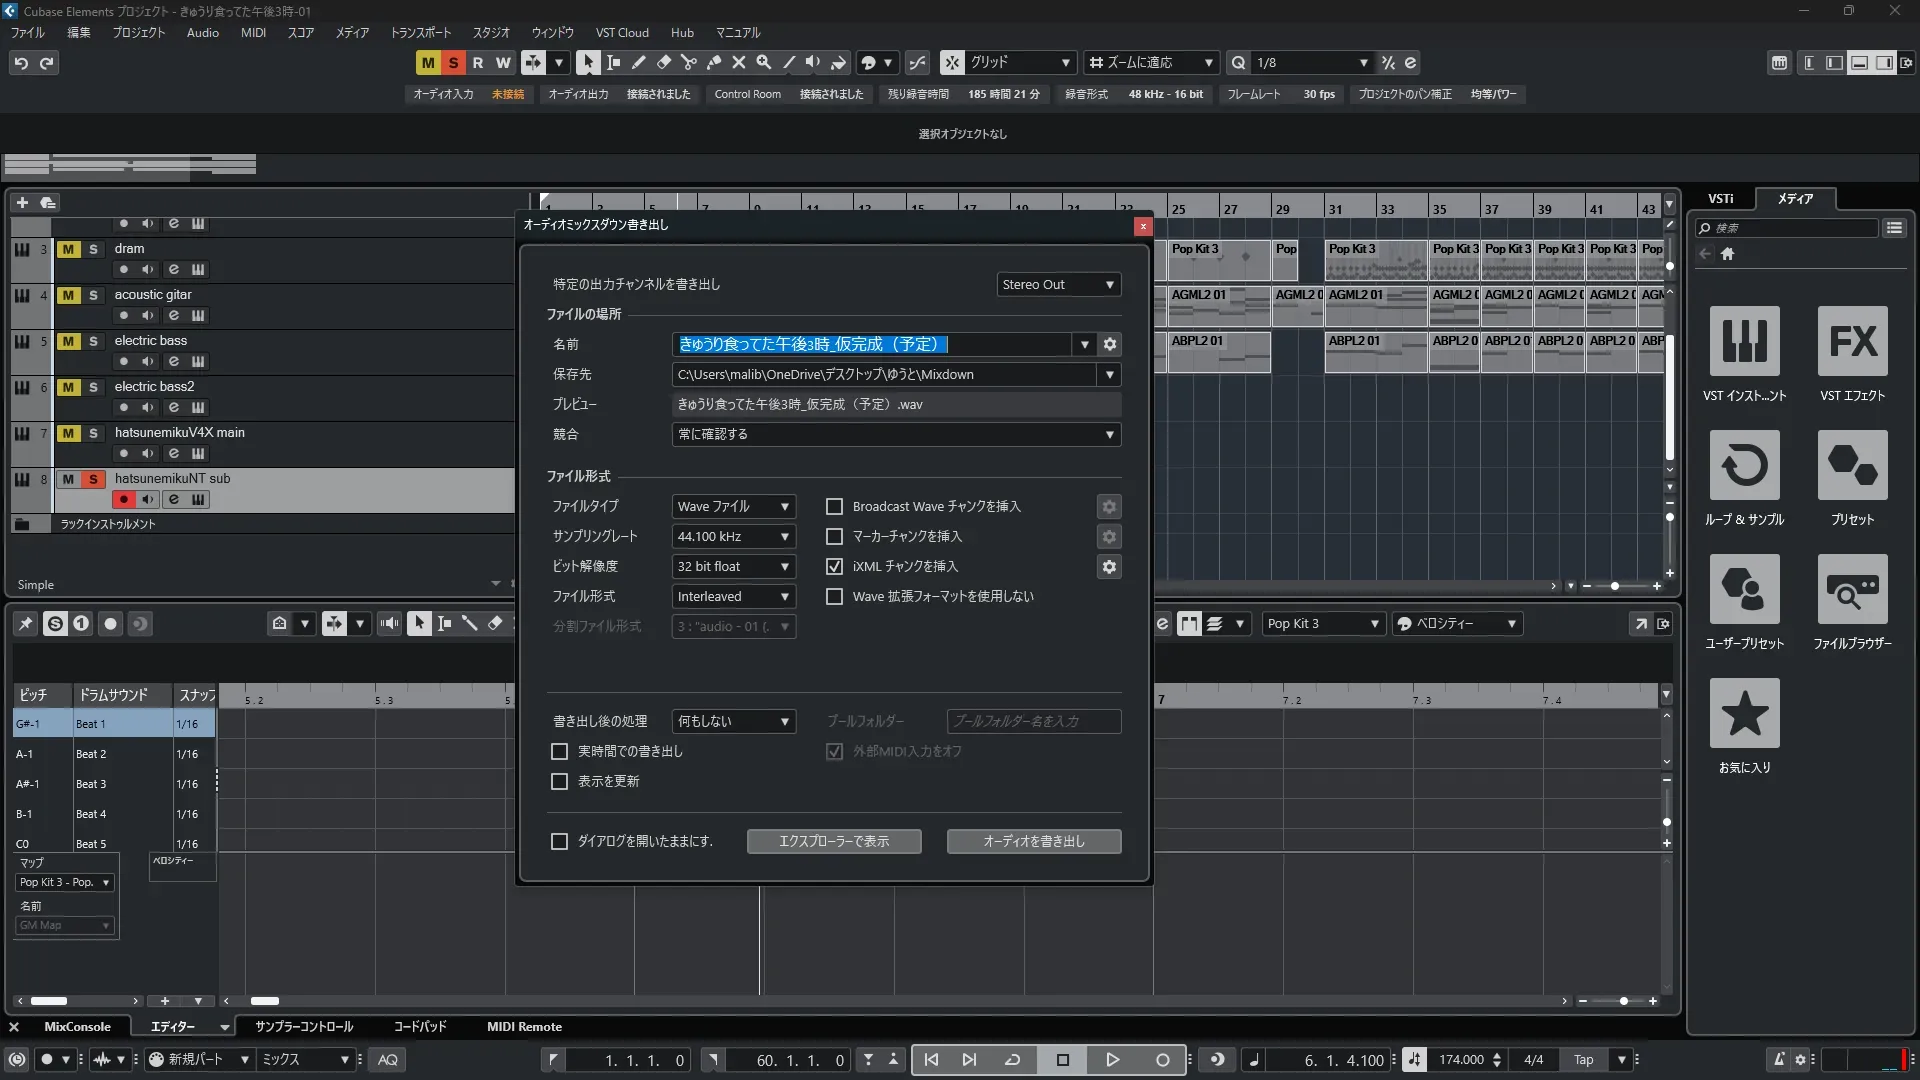Image resolution: width=1920 pixels, height=1080 pixels.
Task: Click the Export Audio button
Action: [x=1033, y=842]
